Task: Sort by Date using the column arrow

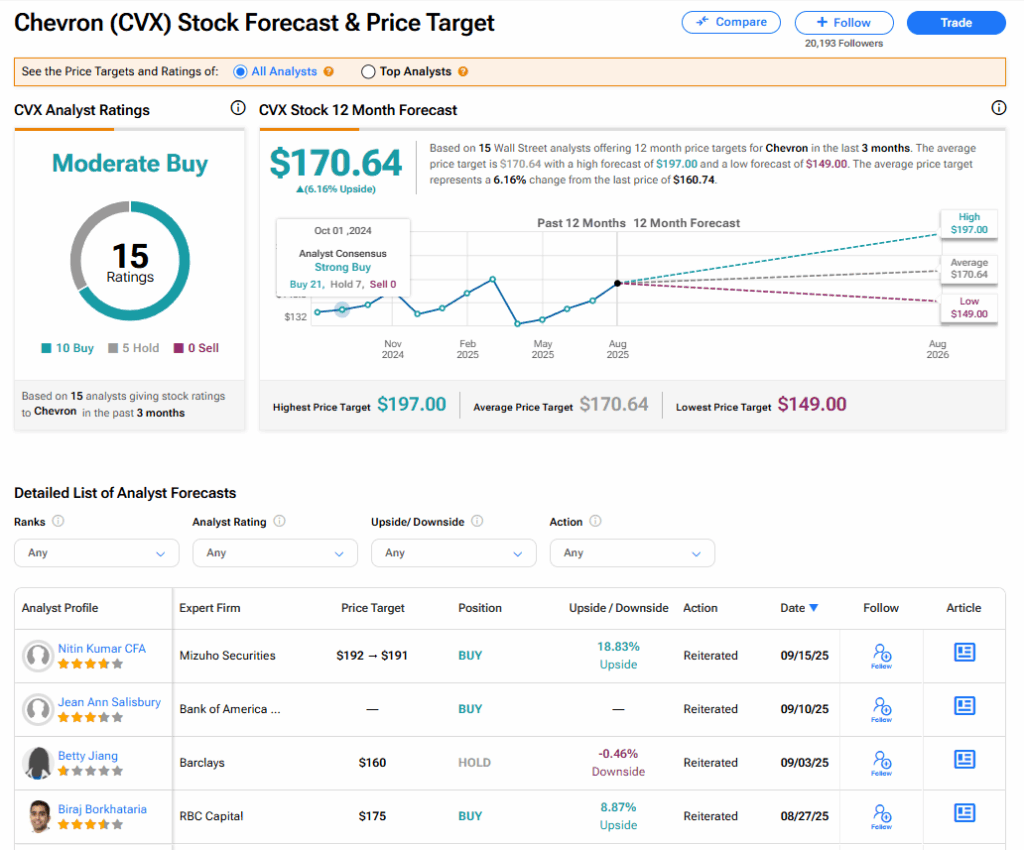Action: 814,608
